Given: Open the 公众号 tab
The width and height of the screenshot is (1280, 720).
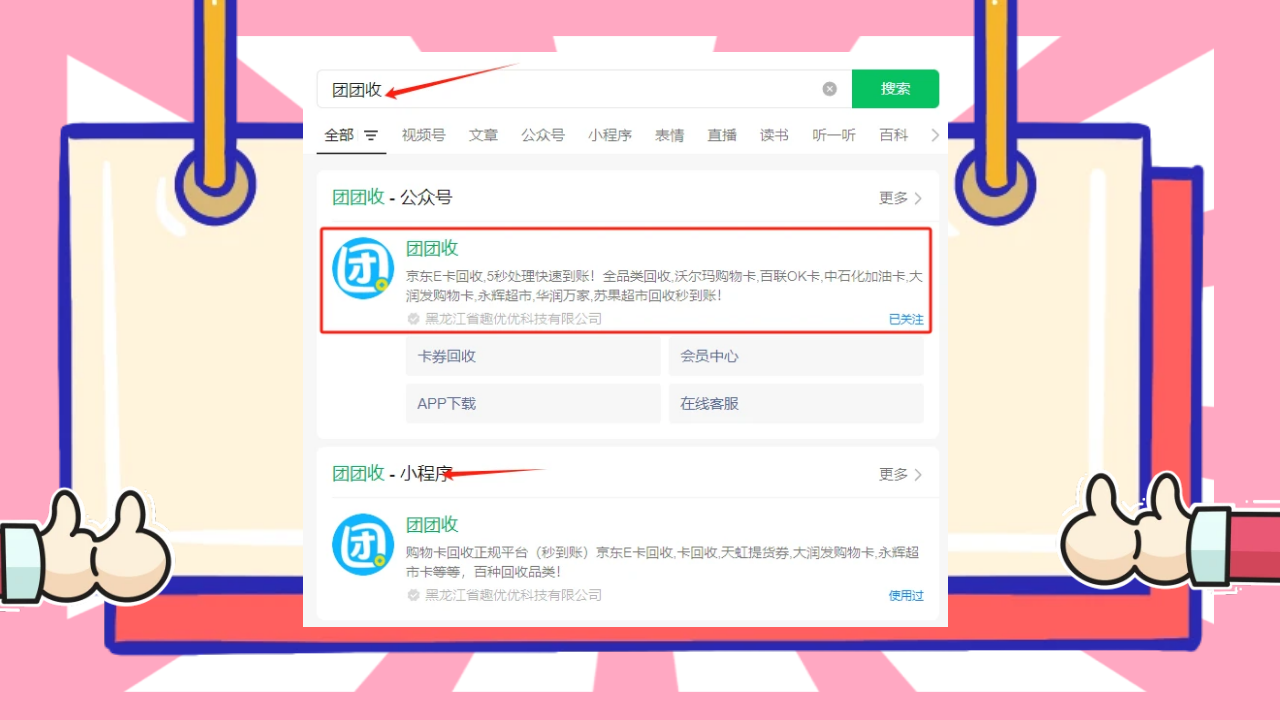Looking at the screenshot, I should (x=543, y=135).
